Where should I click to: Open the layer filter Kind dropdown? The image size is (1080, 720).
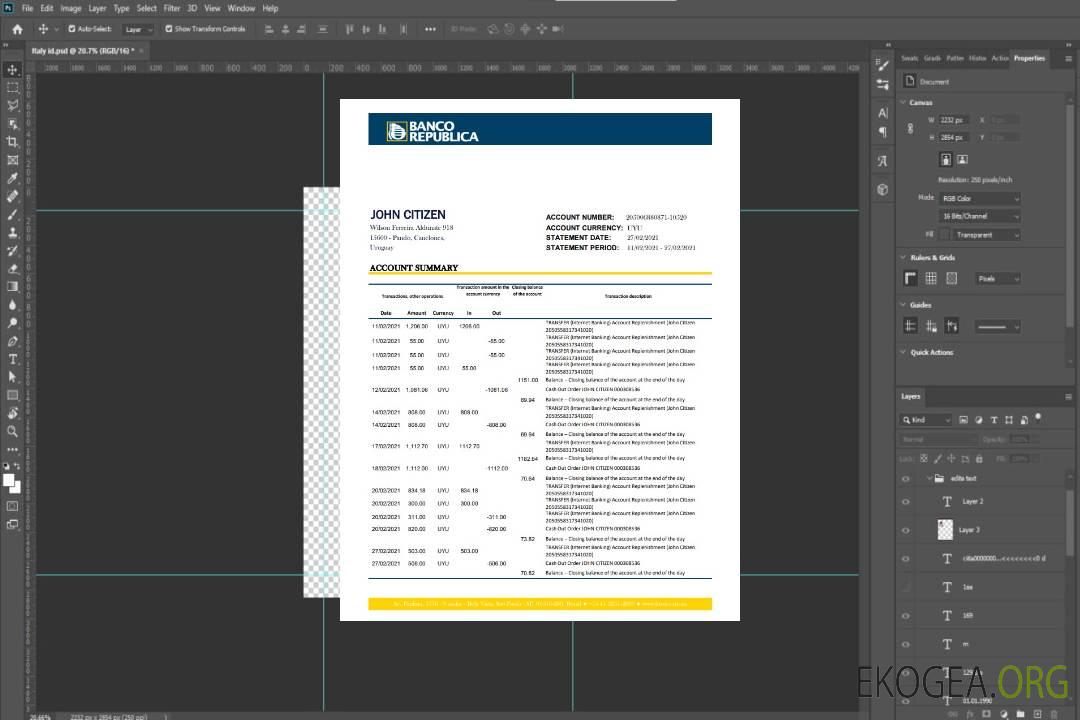click(x=926, y=420)
